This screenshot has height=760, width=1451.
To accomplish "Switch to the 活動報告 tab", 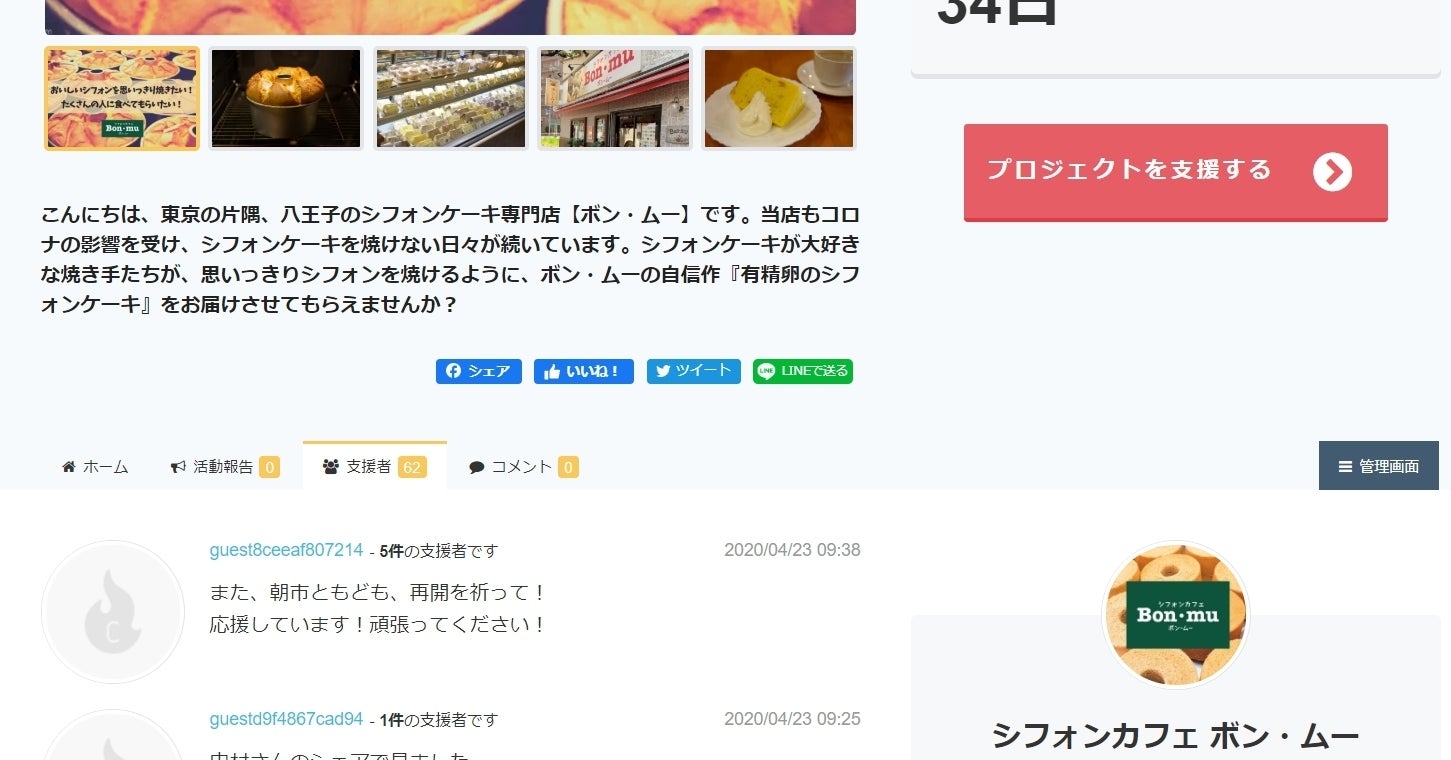I will 225,466.
